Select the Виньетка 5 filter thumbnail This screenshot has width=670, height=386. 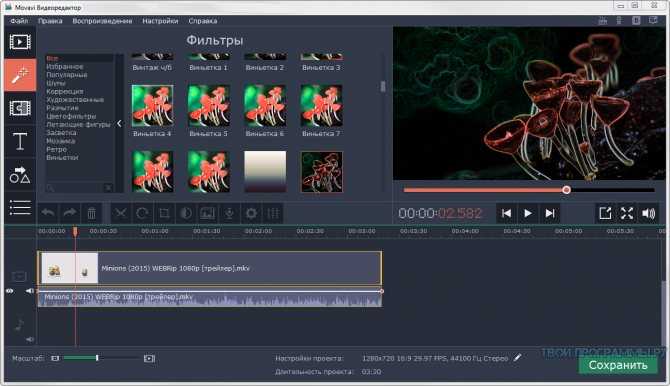209,110
